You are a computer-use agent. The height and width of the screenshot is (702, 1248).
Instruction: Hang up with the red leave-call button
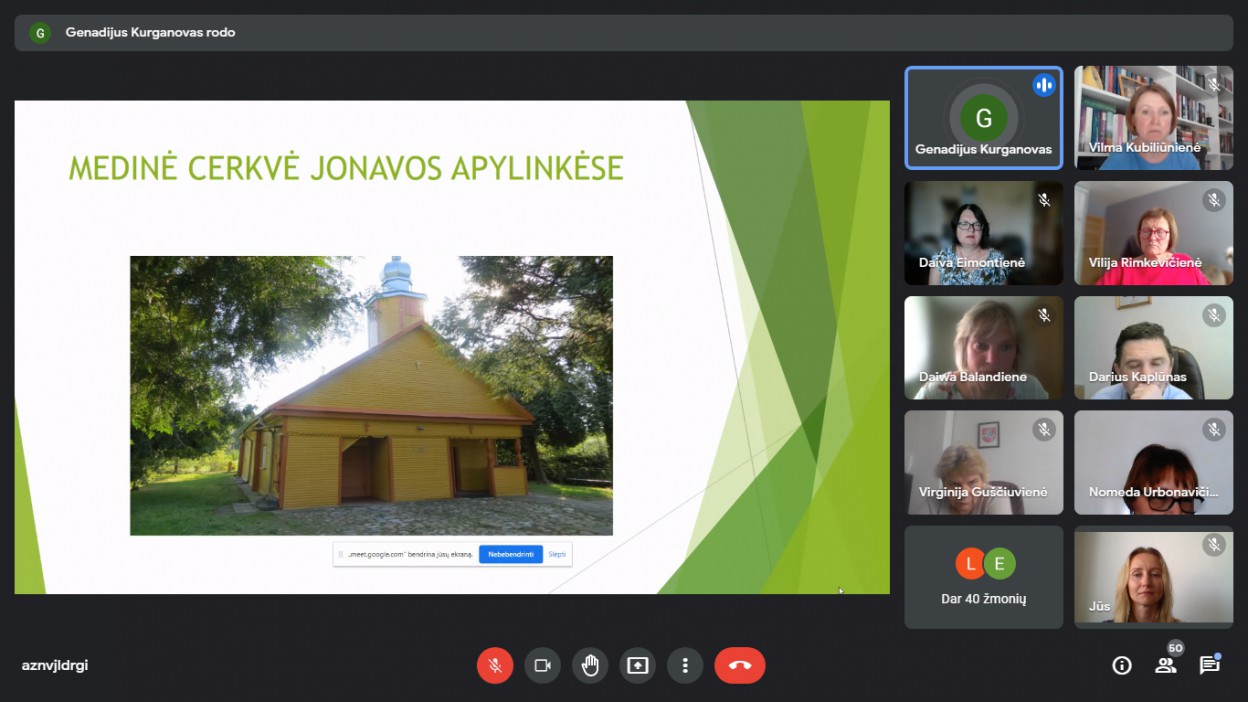point(739,665)
